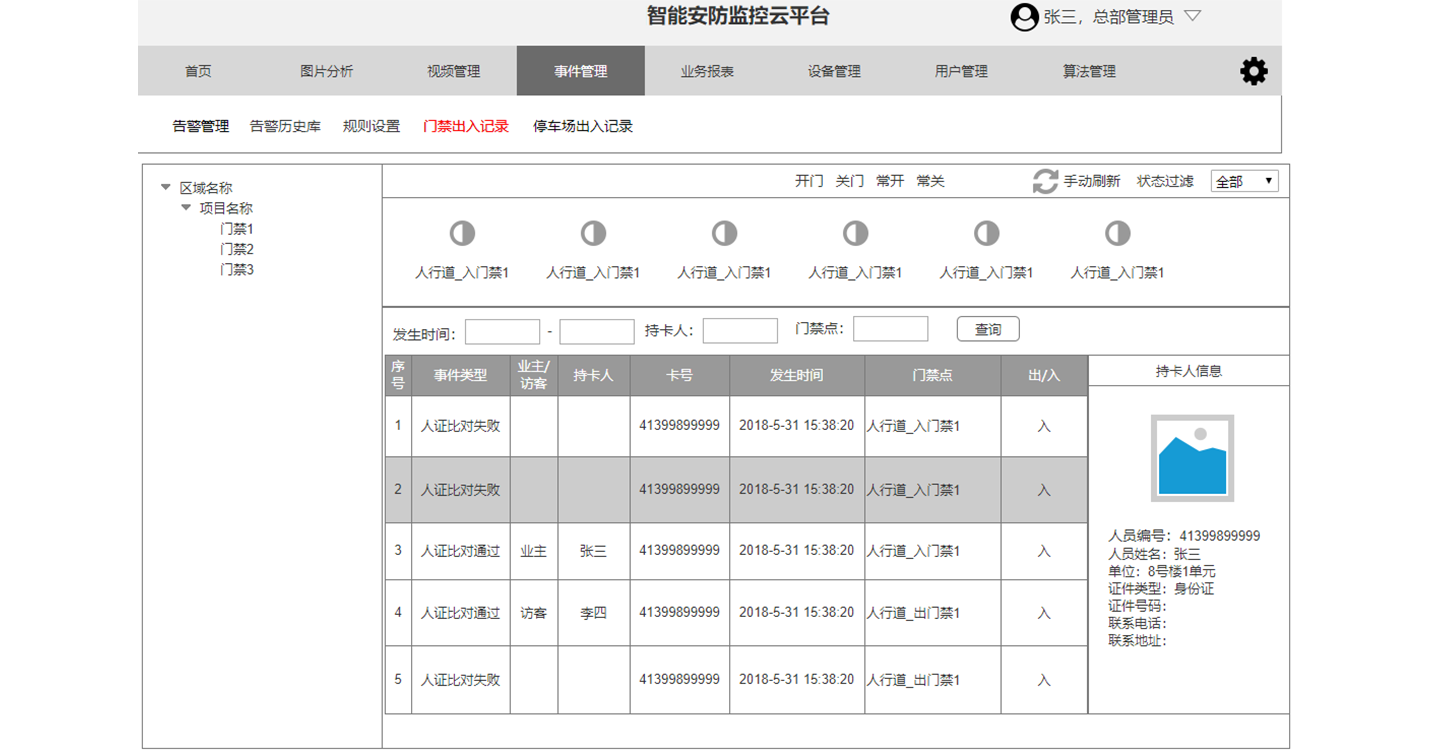Select the 门禁2 tree item

pos(236,248)
